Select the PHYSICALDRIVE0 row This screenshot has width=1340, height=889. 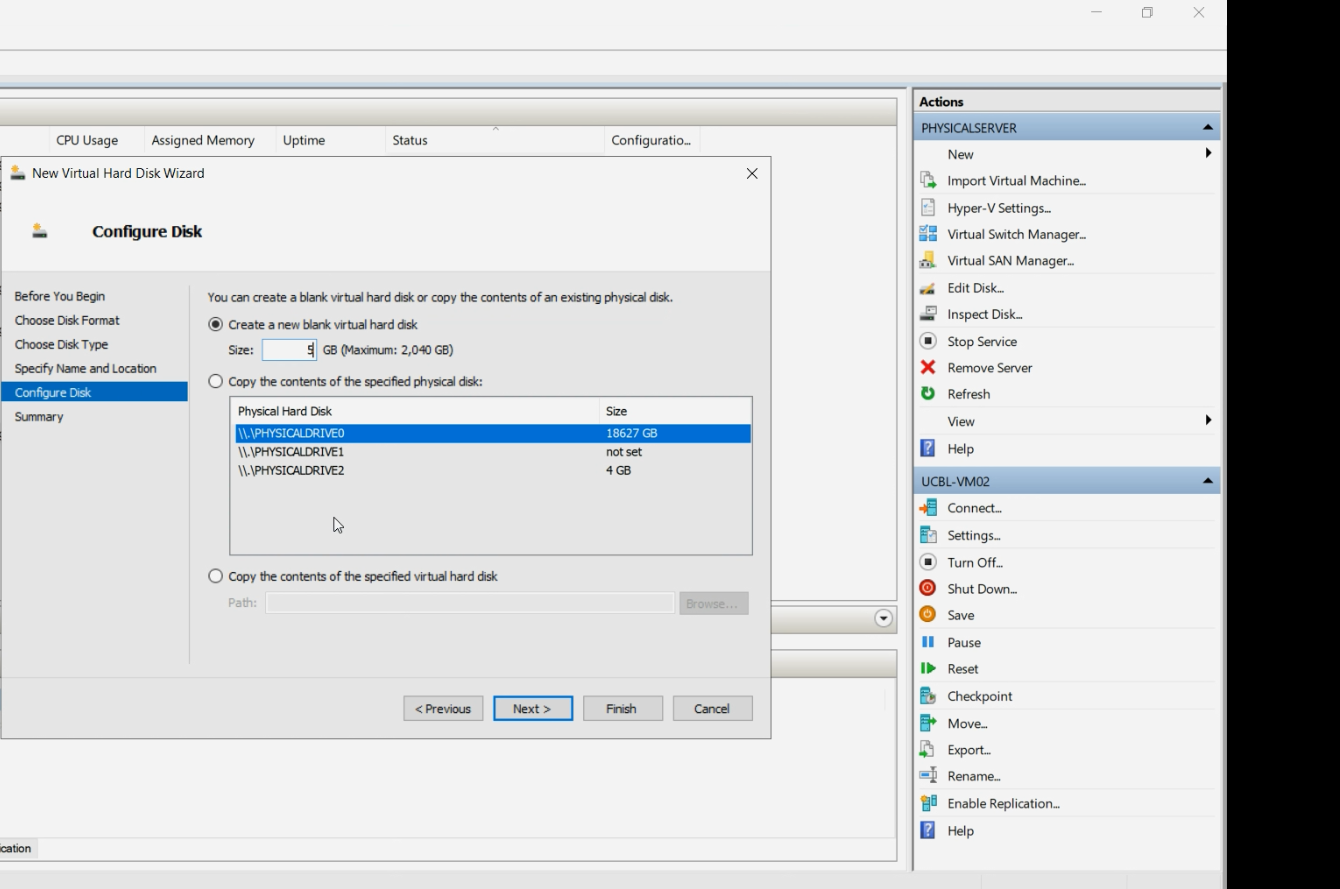[493, 433]
